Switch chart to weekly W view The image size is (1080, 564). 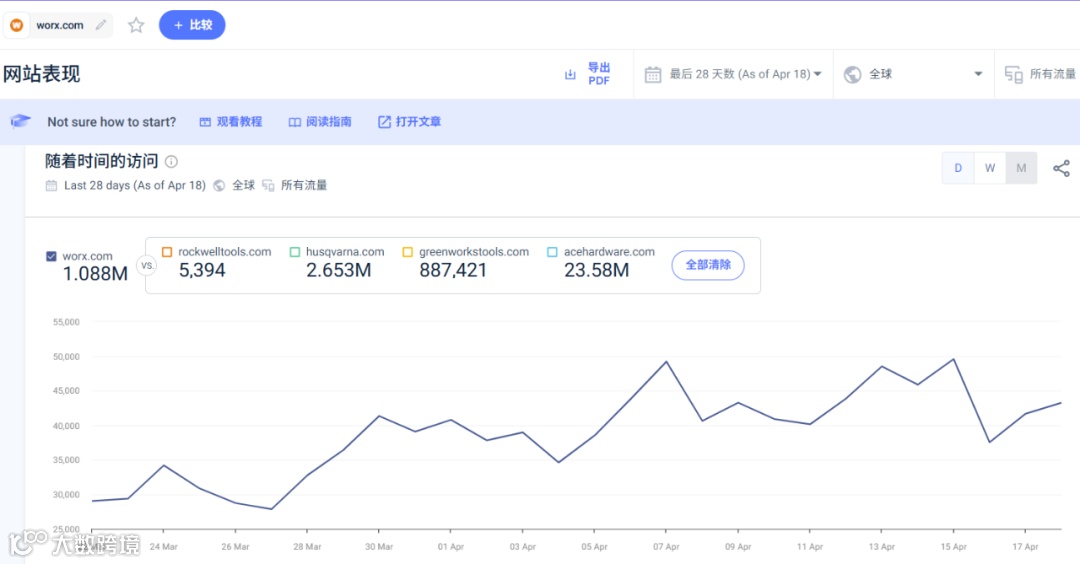pos(990,168)
